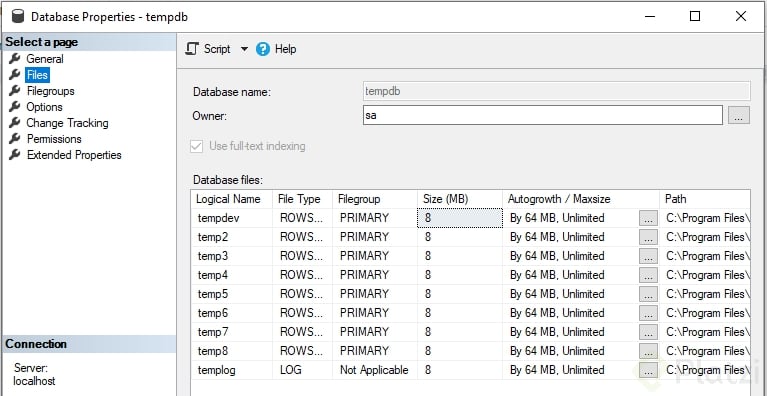Viewport: 767px width, 396px height.
Task: Click the wrench icon next to Permissions
Action: coord(15,139)
